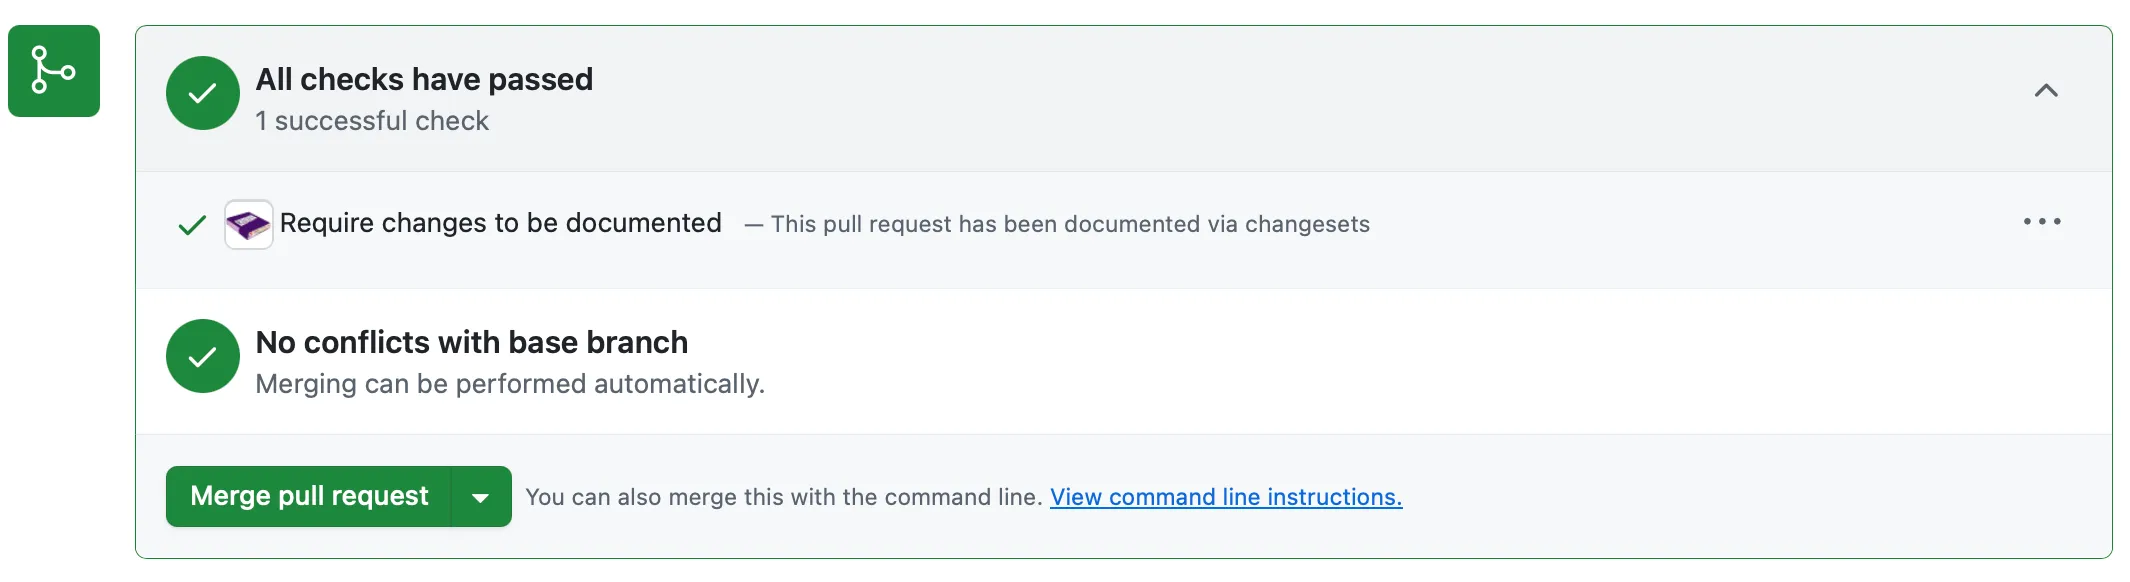Open the options menu for the documented check
The image size is (2130, 582).
[2043, 221]
